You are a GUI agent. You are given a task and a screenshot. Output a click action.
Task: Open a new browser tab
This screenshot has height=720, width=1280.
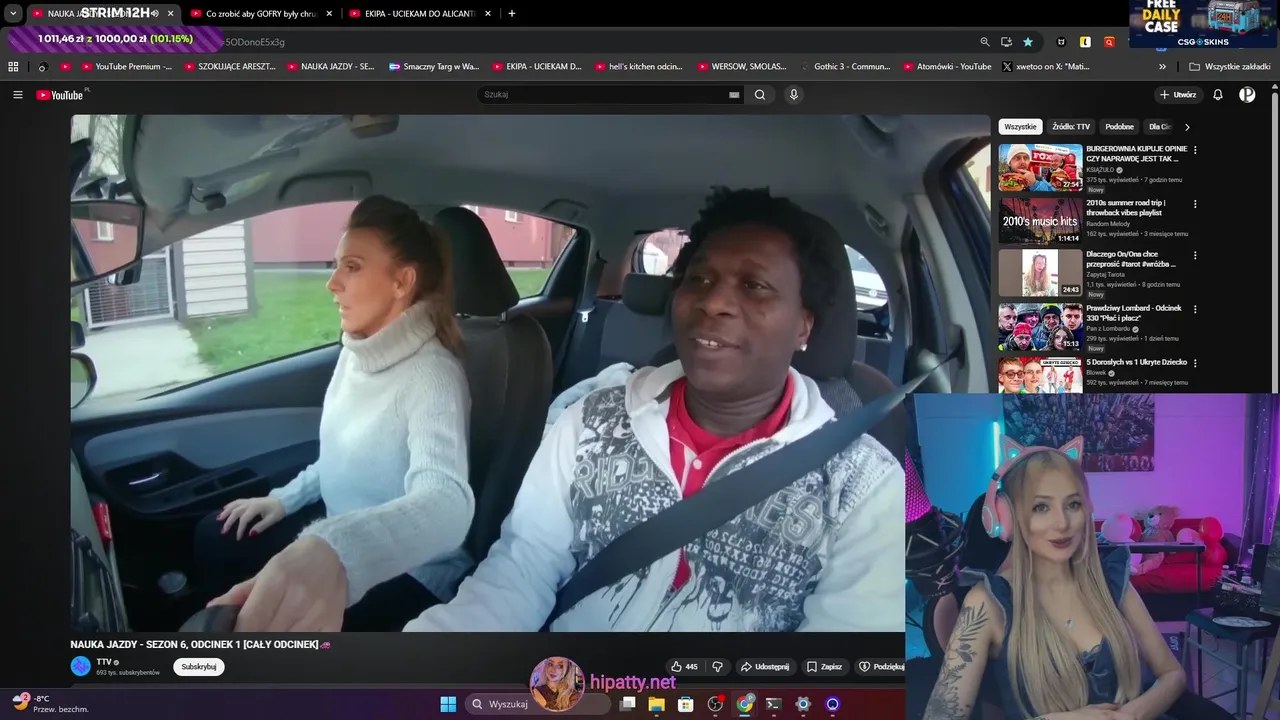click(512, 14)
